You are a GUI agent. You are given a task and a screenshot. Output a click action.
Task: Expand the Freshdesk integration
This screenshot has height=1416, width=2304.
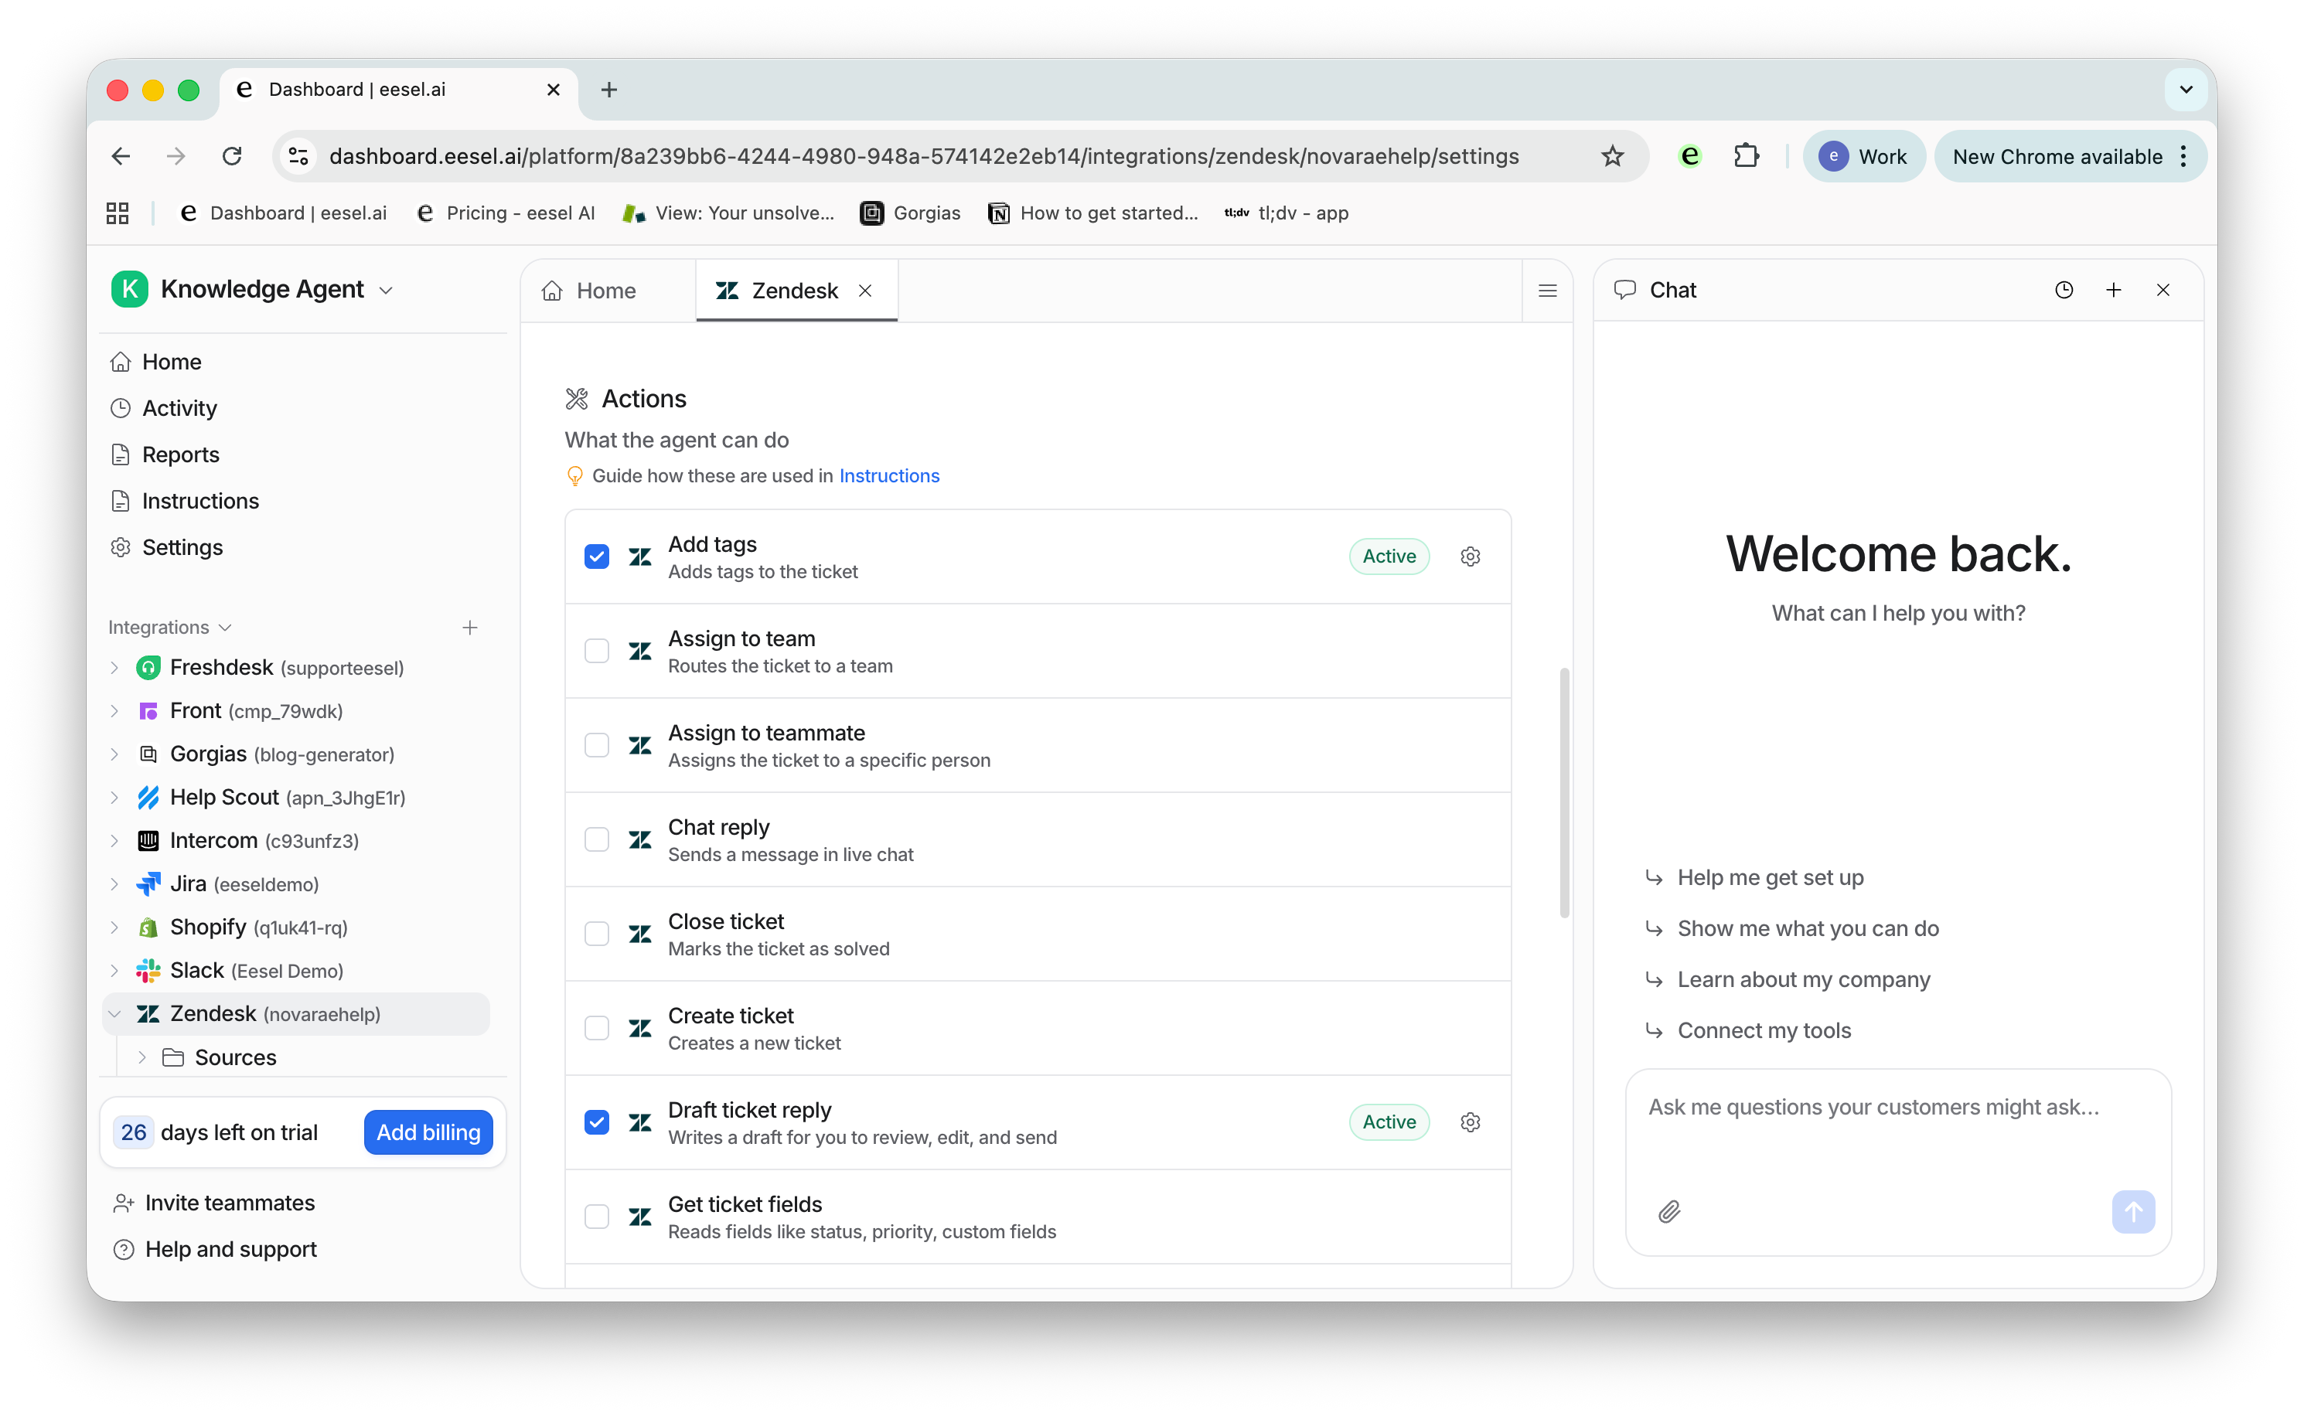[x=115, y=667]
